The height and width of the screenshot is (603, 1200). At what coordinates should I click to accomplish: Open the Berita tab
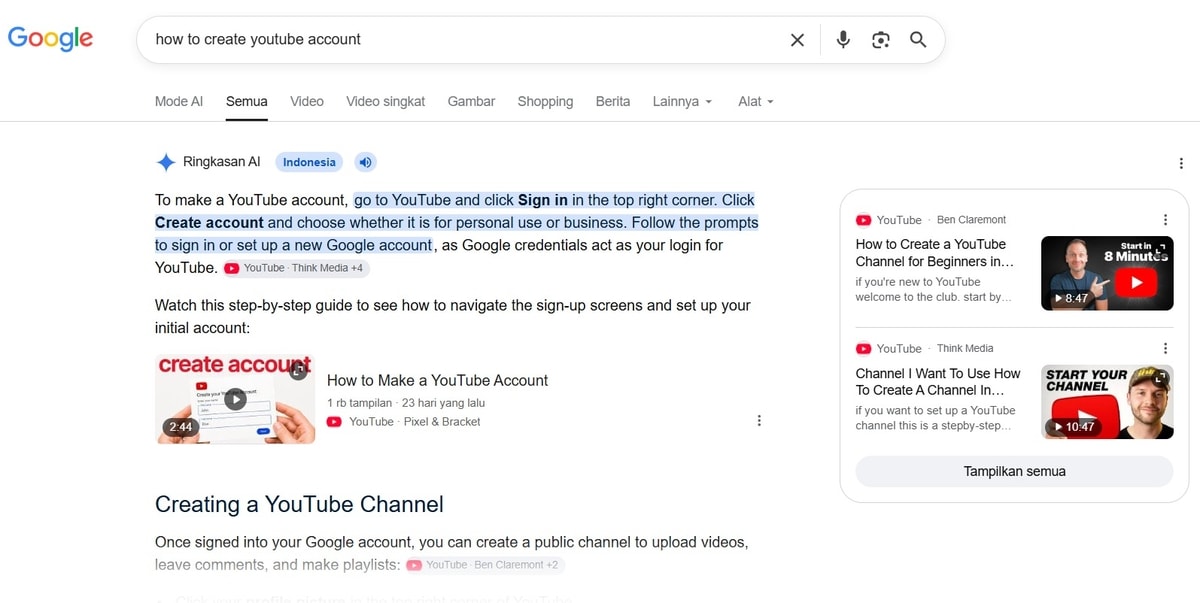pyautogui.click(x=613, y=101)
